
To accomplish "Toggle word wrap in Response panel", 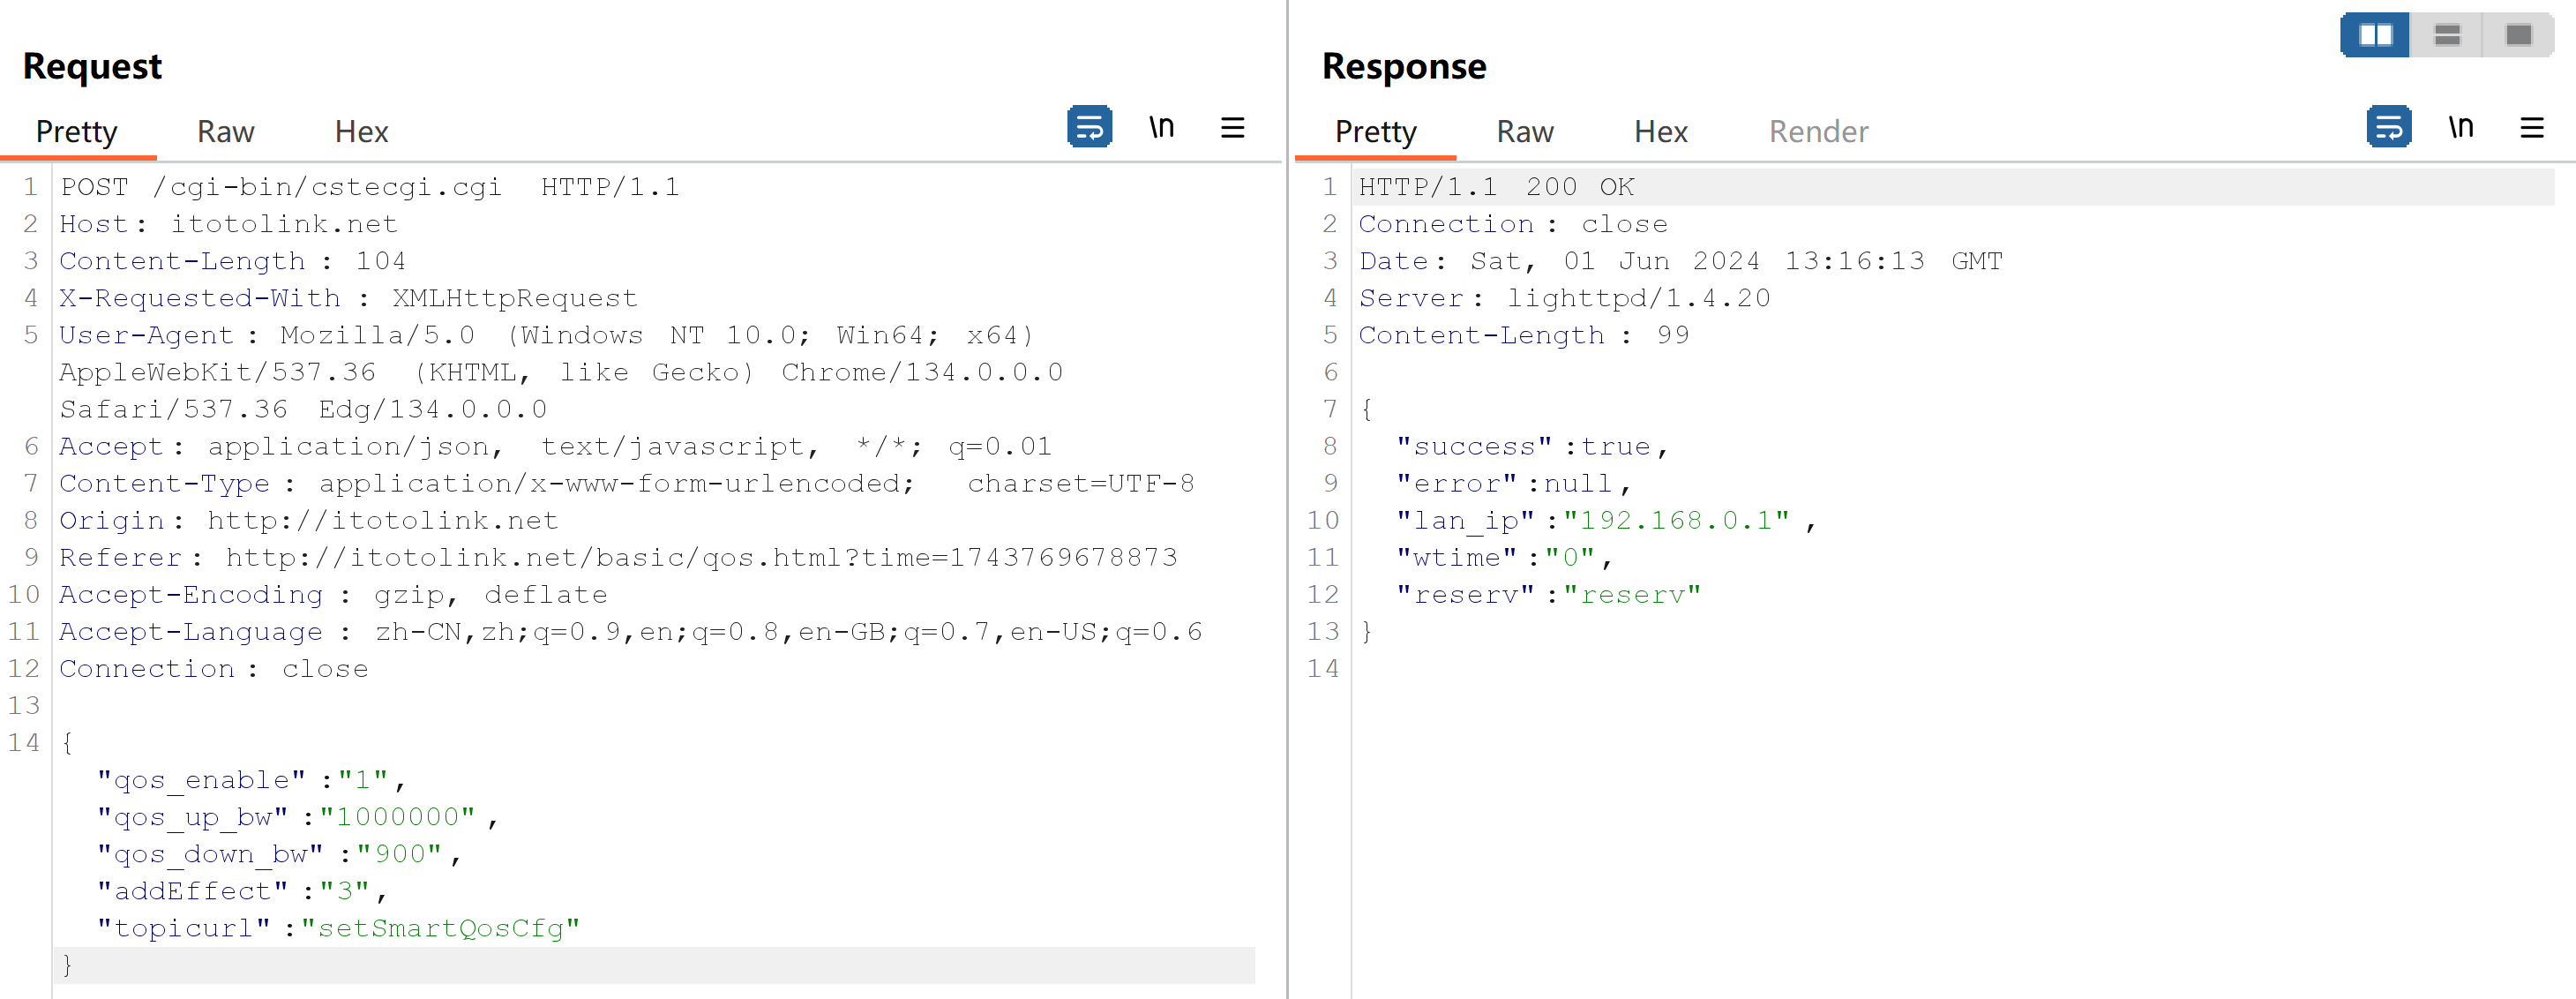I will [2388, 127].
